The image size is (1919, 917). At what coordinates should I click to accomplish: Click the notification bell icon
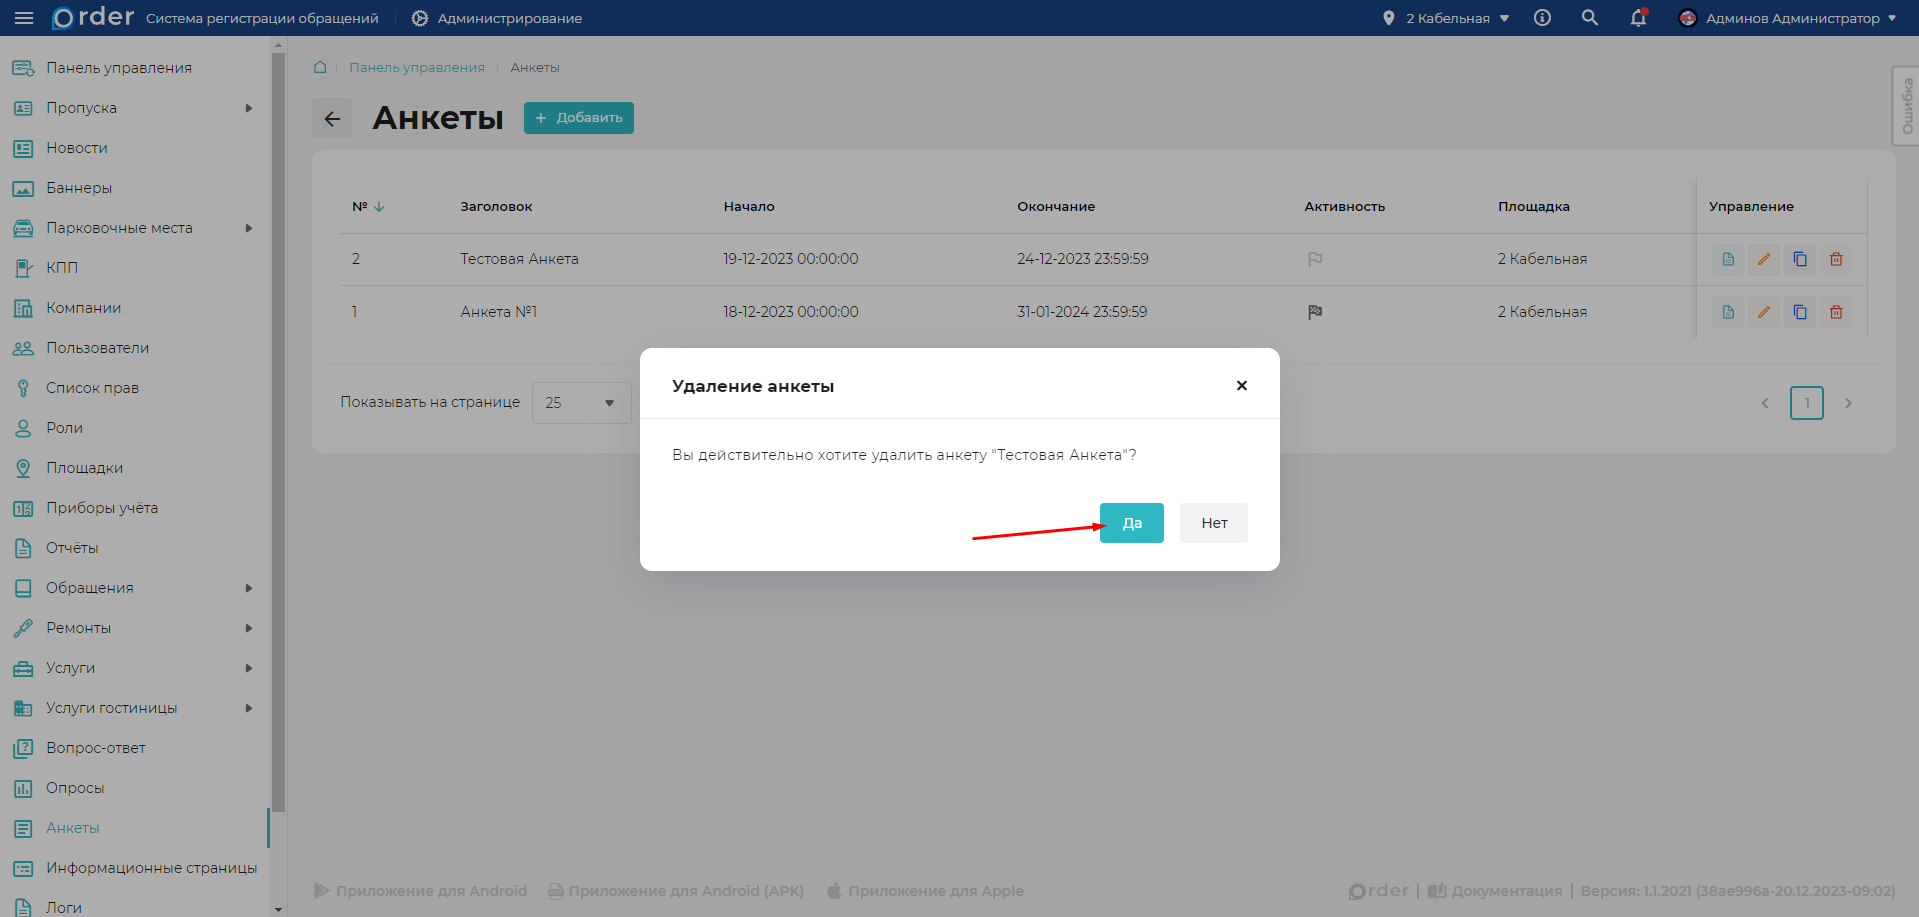click(1638, 18)
